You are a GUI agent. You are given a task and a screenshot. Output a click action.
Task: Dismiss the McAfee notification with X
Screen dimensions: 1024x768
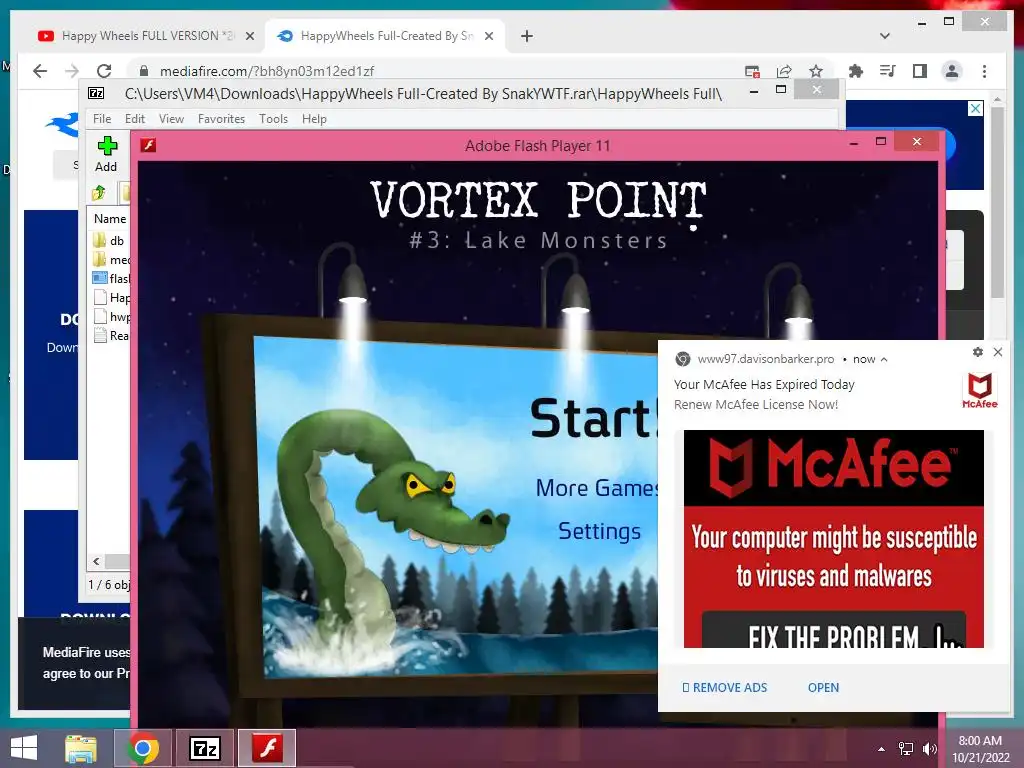pyautogui.click(x=998, y=352)
